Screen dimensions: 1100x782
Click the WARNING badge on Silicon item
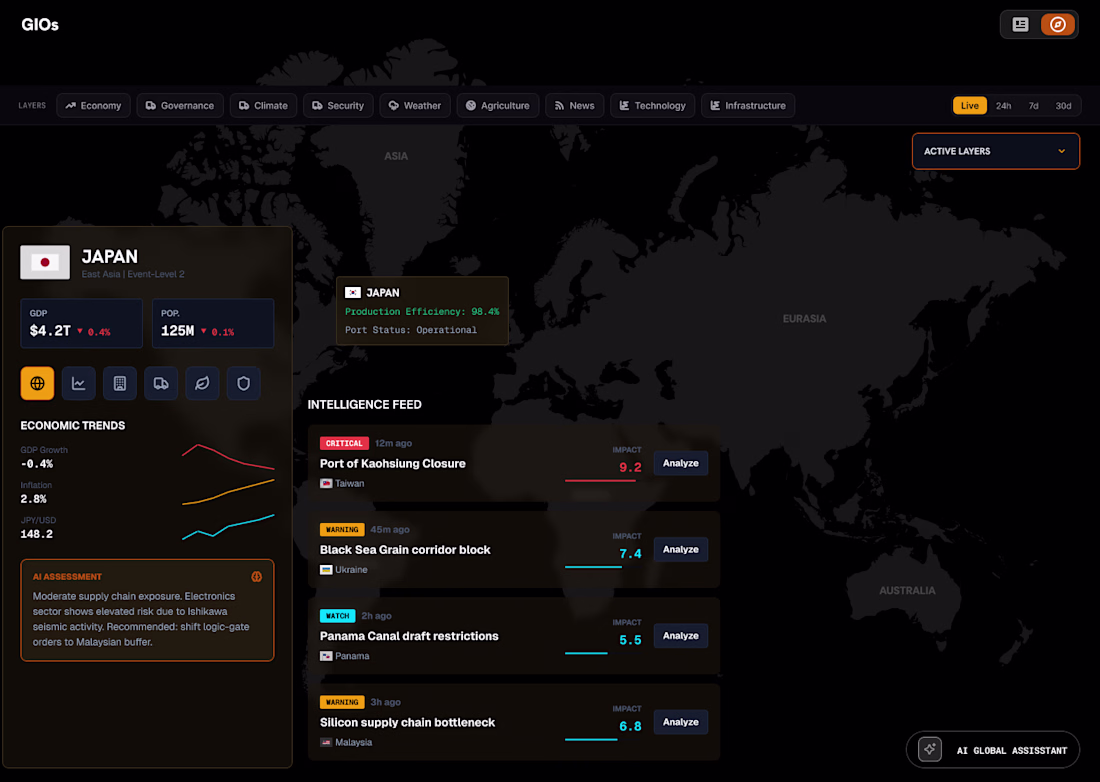(342, 702)
